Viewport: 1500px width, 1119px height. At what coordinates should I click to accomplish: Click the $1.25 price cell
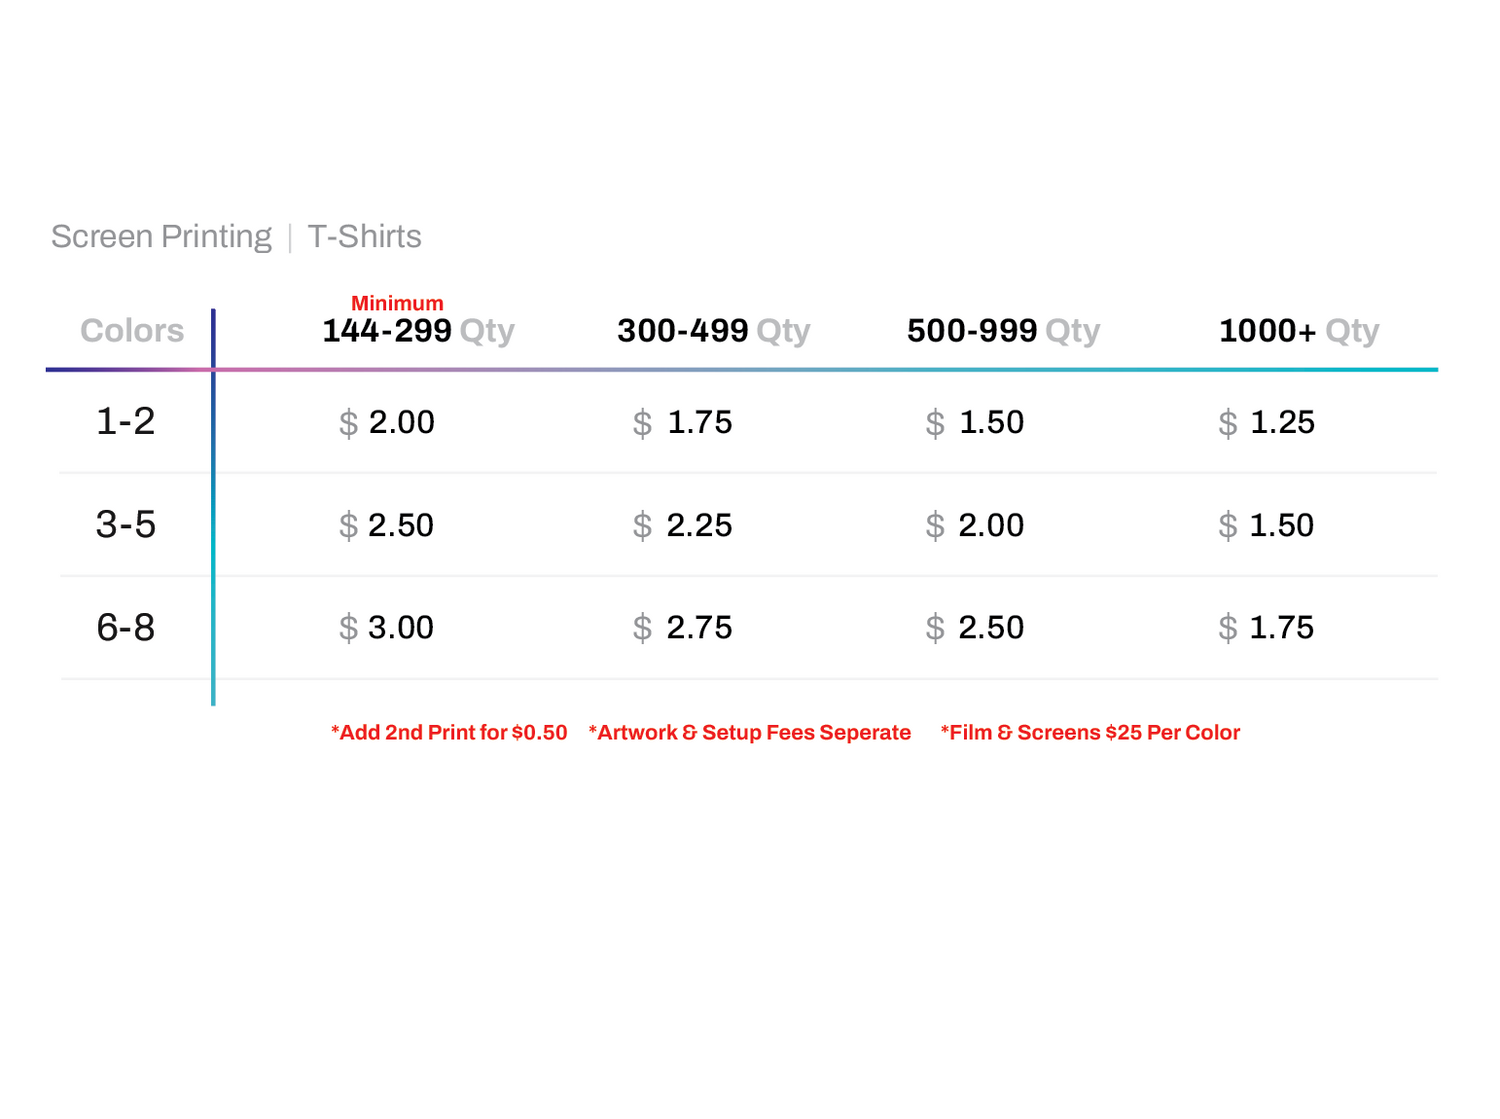[x=1267, y=423]
